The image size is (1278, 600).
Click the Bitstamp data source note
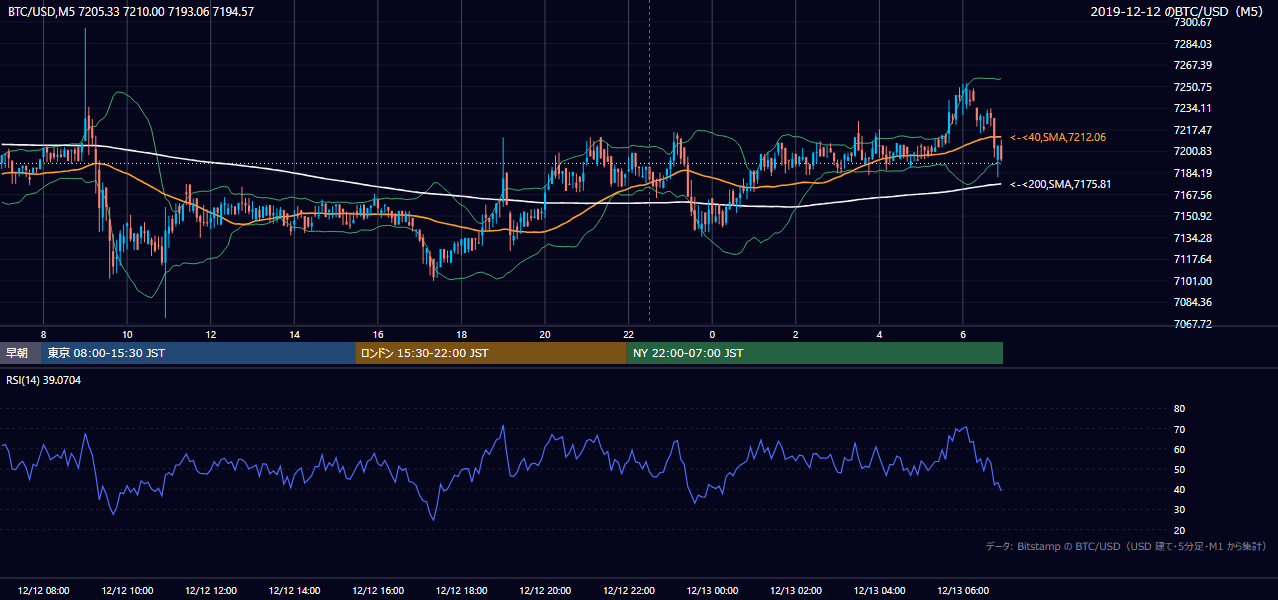point(1126,546)
